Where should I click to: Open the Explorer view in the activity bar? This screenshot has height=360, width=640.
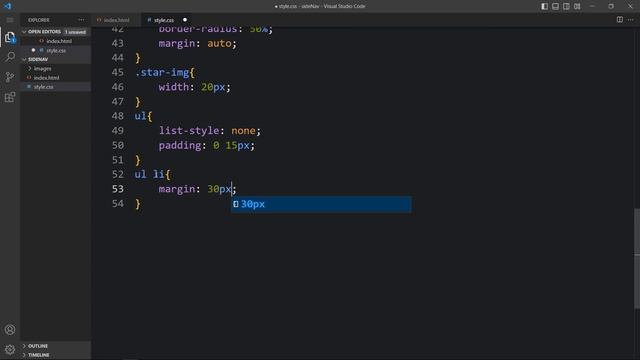pyautogui.click(x=10, y=38)
